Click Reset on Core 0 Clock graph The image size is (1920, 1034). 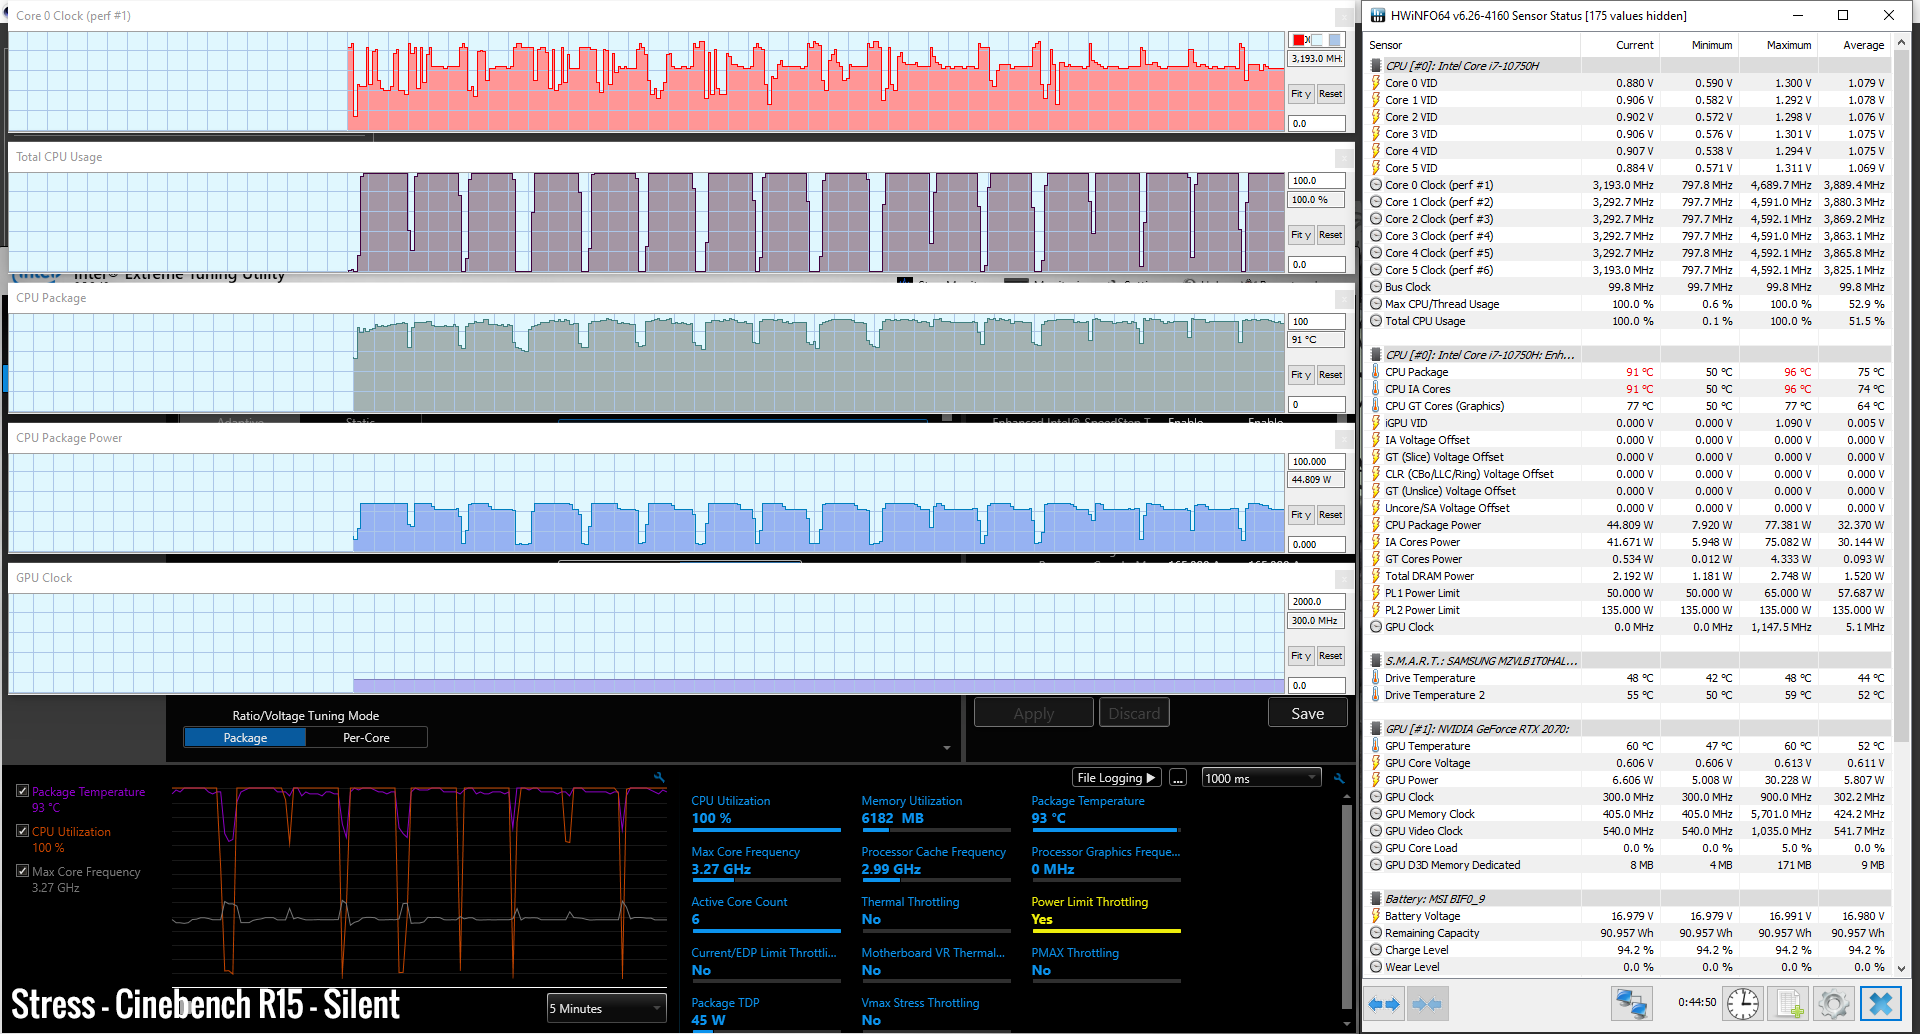[1330, 94]
